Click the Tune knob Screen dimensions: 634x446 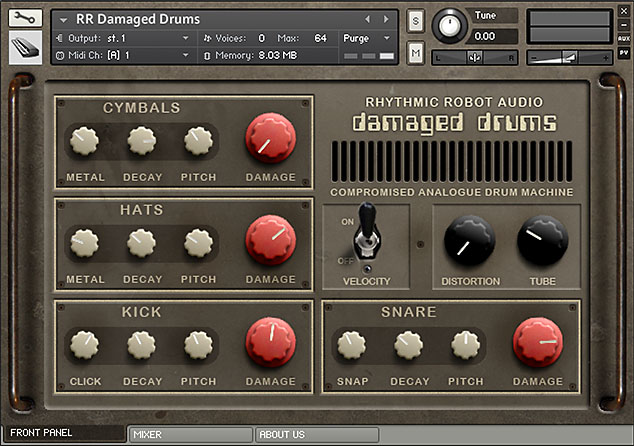pos(449,25)
